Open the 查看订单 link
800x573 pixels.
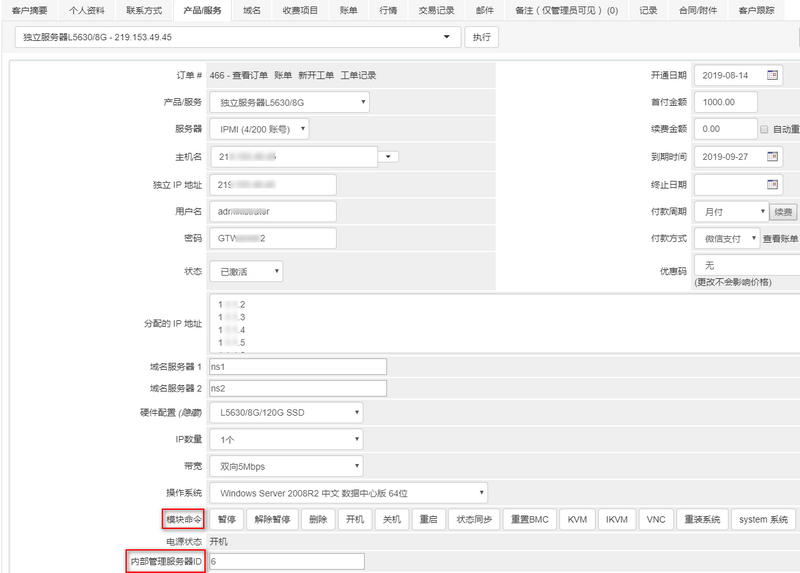click(250, 75)
